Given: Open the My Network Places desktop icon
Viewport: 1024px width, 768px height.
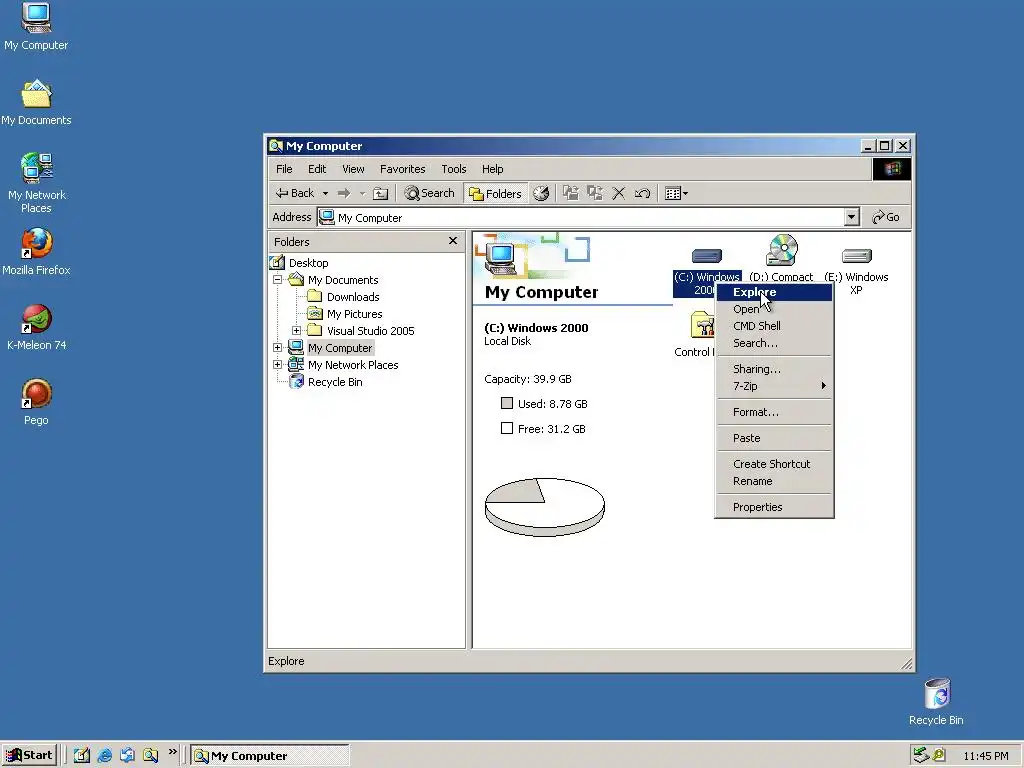Looking at the screenshot, I should [x=36, y=183].
